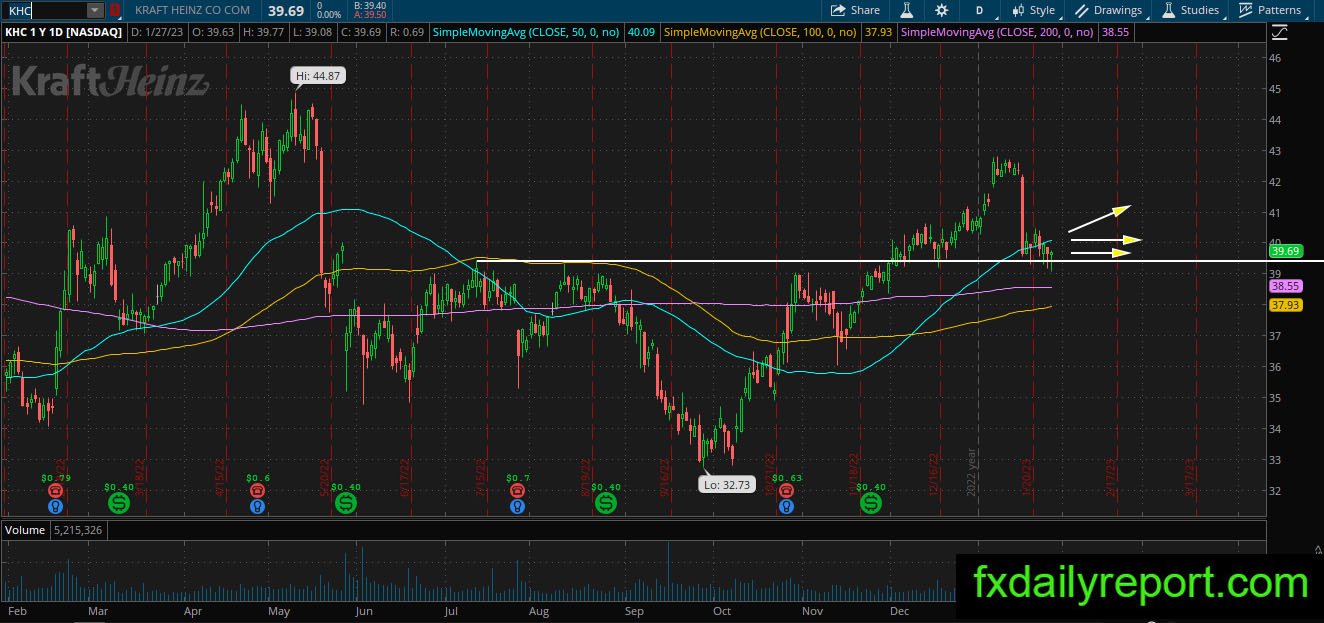The width and height of the screenshot is (1324, 623).
Task: Click the $0.63 earnings phone icon
Action: (786, 490)
